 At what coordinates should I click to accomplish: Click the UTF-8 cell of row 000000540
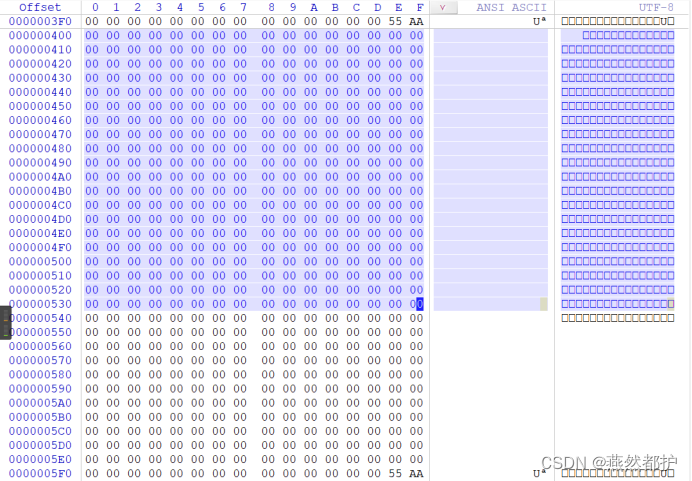pos(618,318)
